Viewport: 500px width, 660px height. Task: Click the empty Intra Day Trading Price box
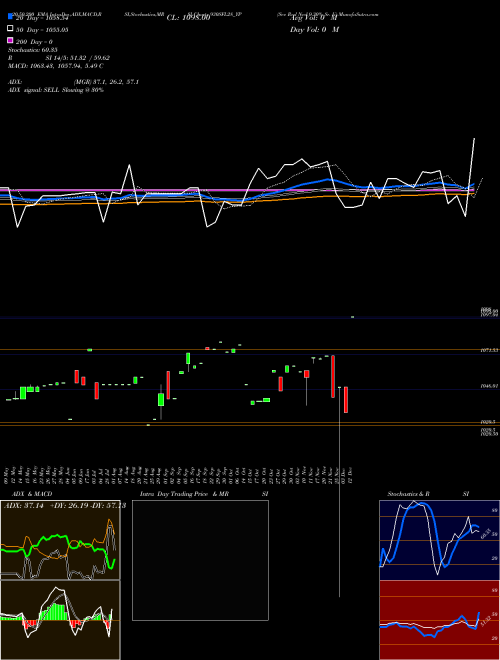[200, 560]
